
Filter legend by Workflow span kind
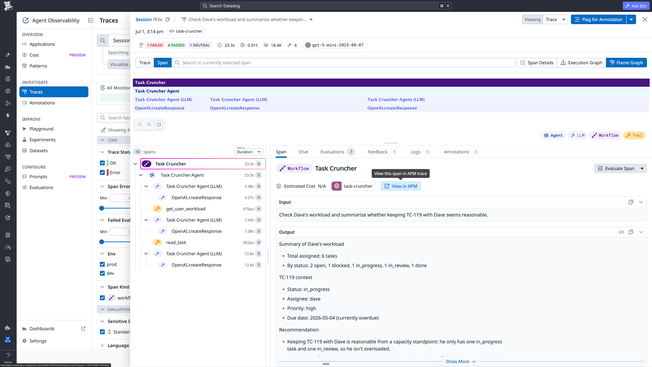pyautogui.click(x=605, y=135)
